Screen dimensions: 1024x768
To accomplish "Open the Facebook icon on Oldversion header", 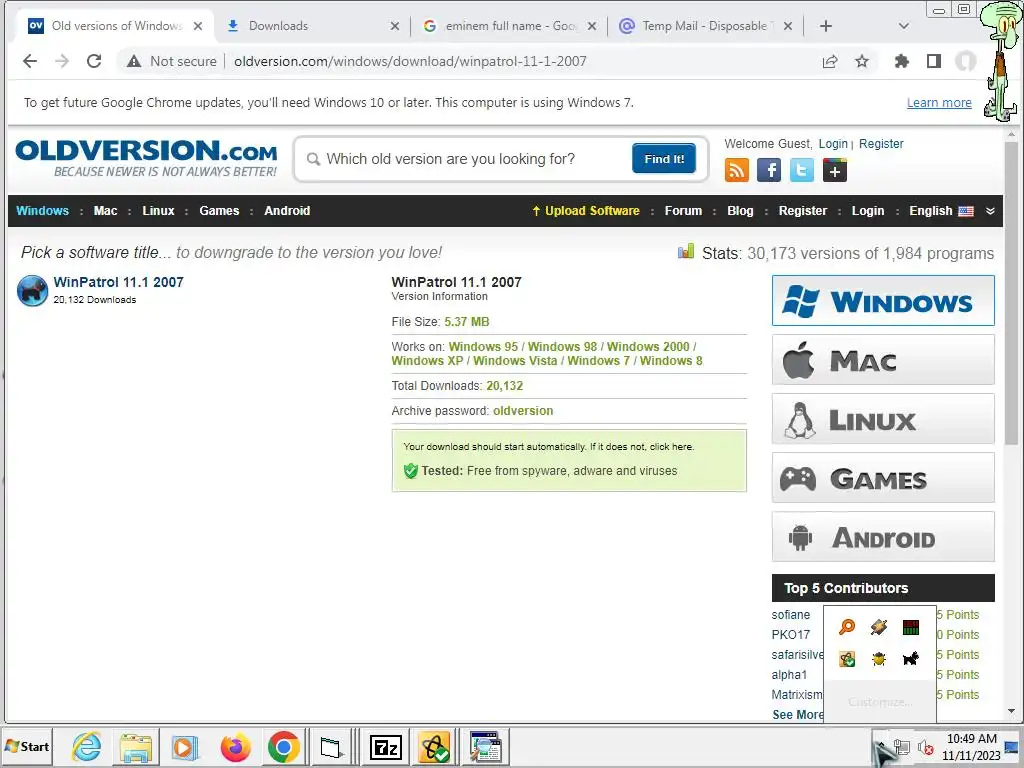I will coord(769,170).
